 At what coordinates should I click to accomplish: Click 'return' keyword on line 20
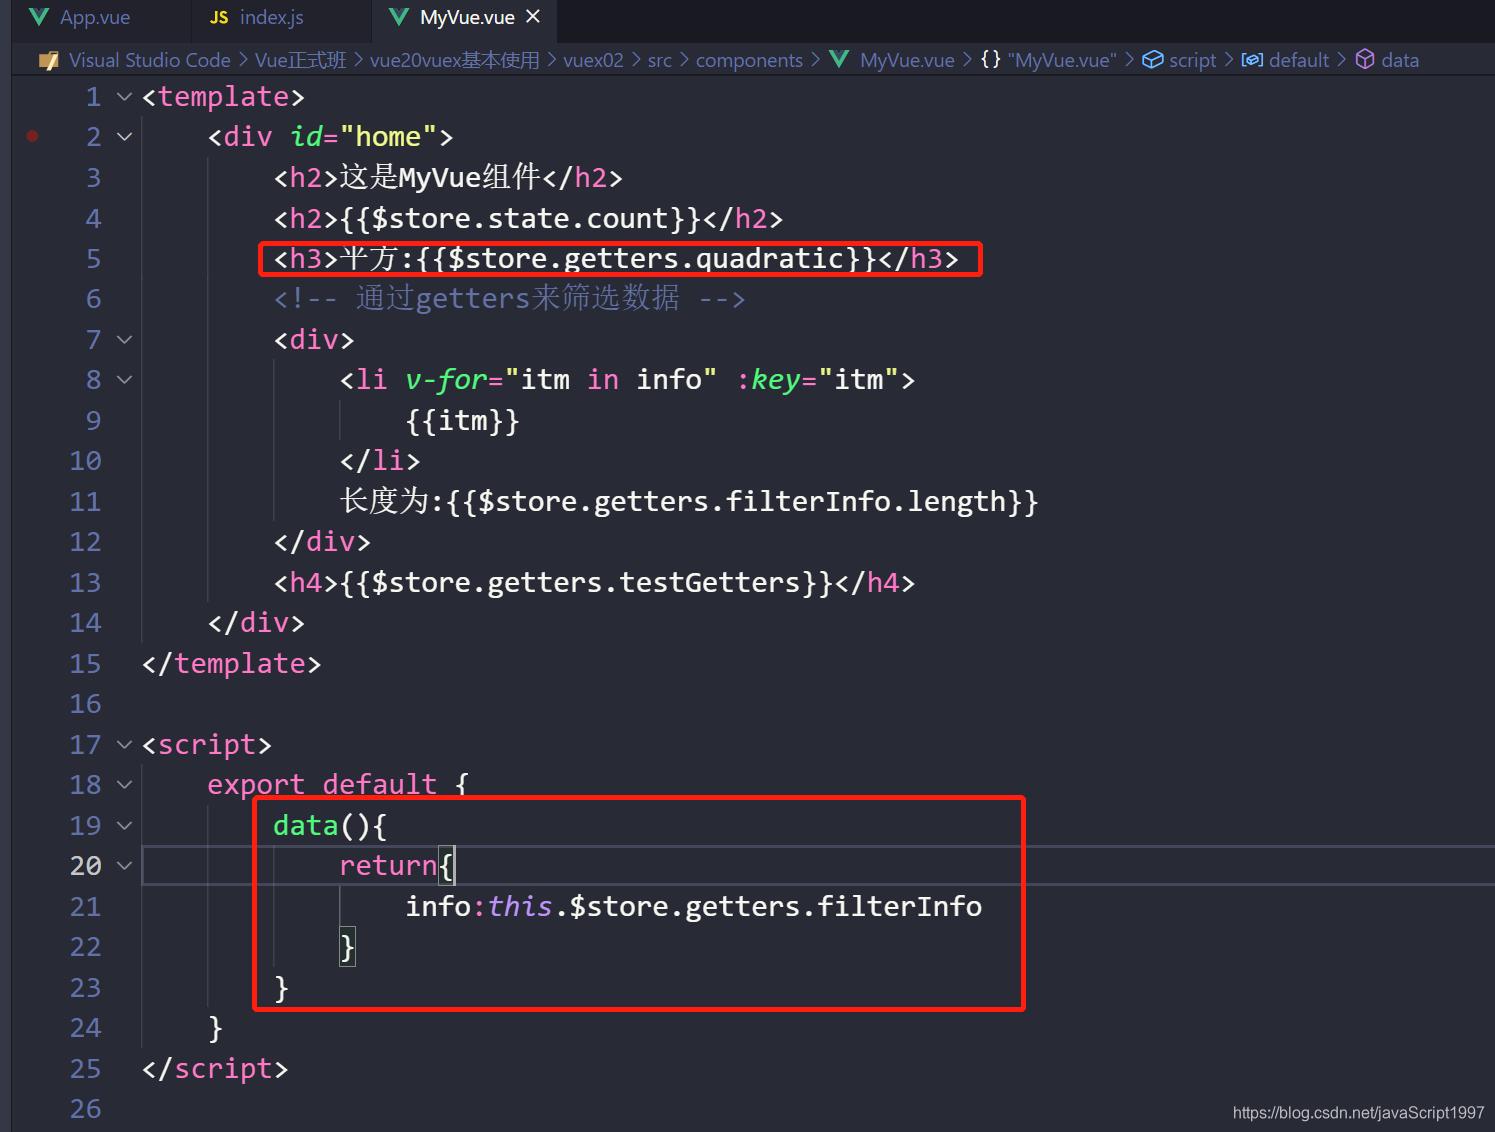pyautogui.click(x=388, y=866)
